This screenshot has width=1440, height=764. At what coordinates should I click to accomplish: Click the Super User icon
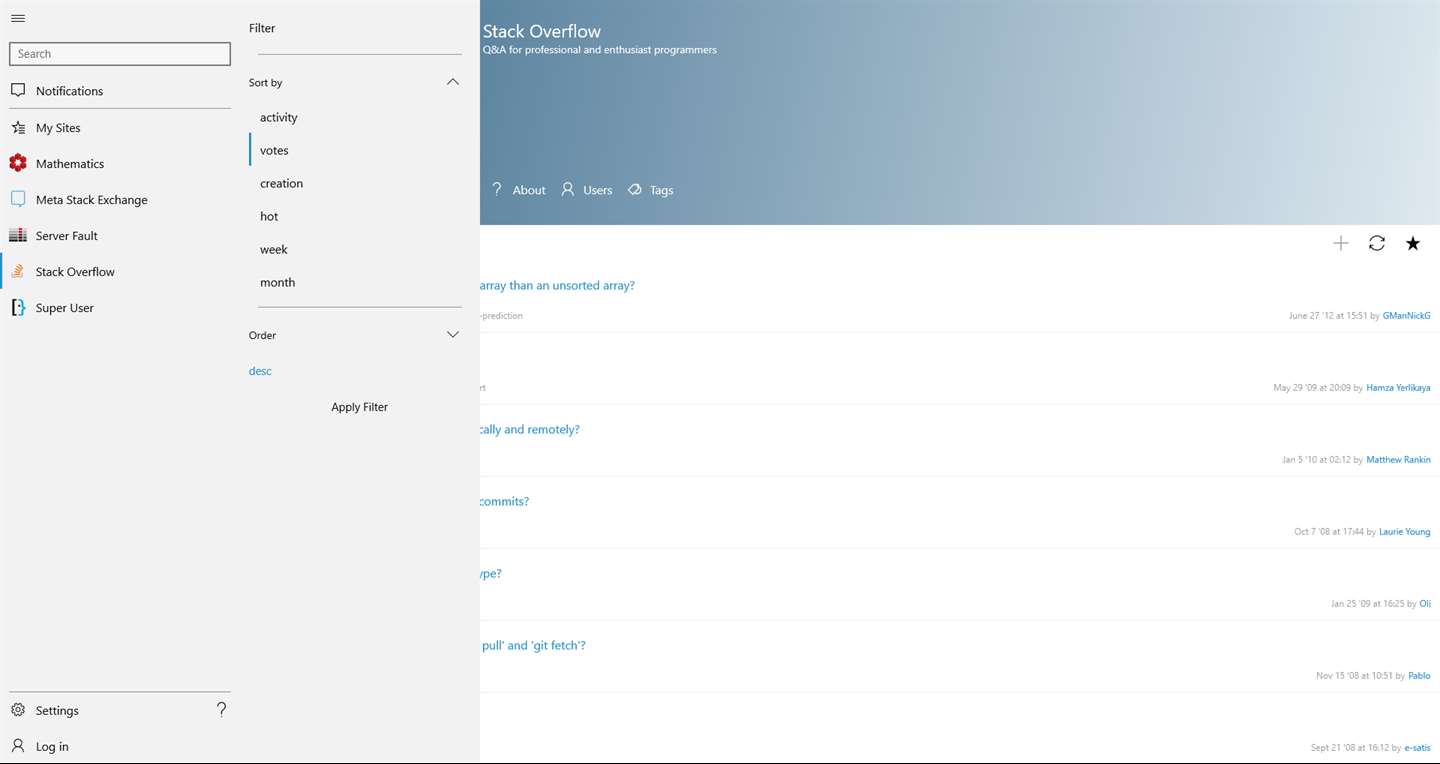18,307
